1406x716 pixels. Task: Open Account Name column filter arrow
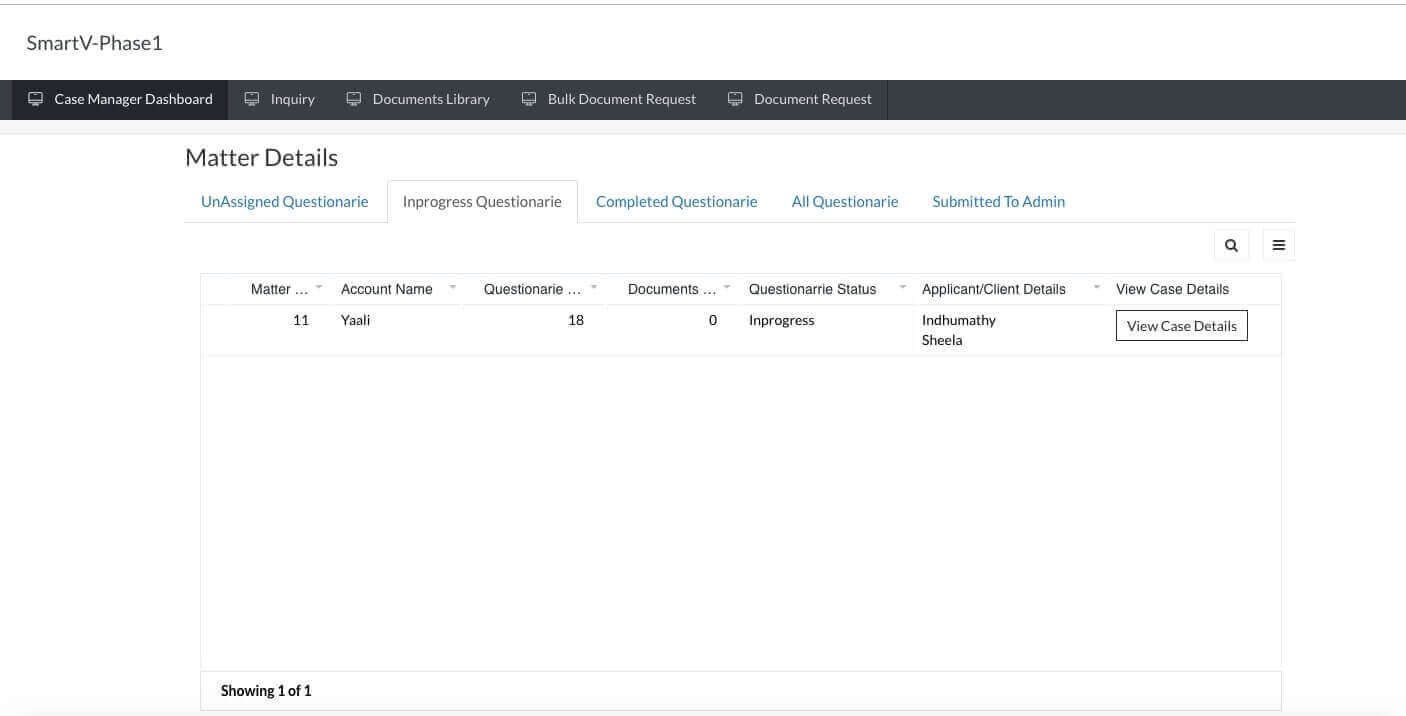coord(452,287)
